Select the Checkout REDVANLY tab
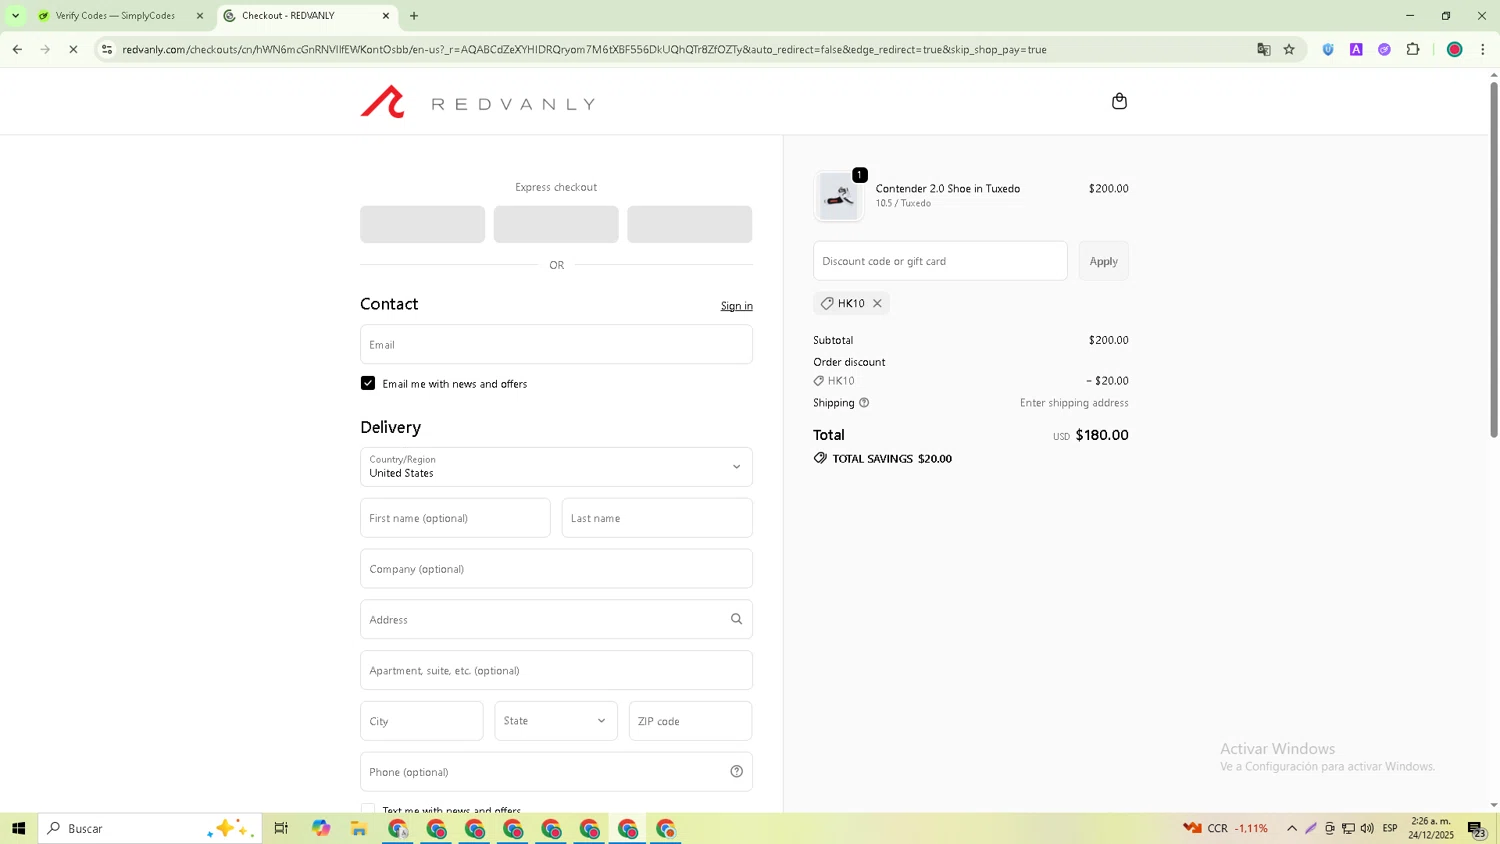Viewport: 1500px width, 844px height. pyautogui.click(x=306, y=16)
